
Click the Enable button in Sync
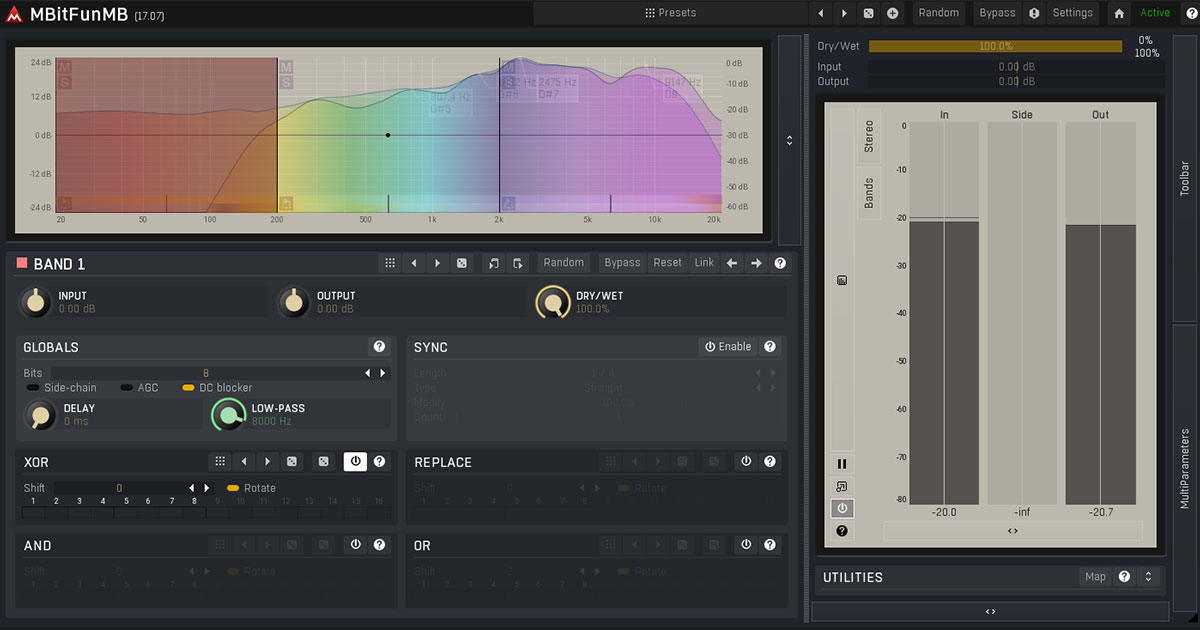727,347
